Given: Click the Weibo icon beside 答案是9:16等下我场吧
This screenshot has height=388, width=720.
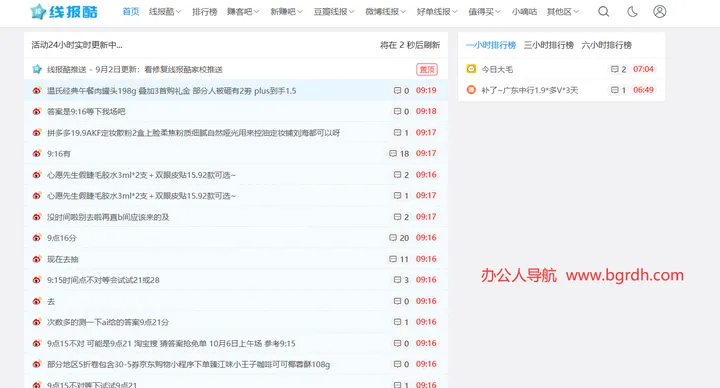Looking at the screenshot, I should tap(37, 112).
